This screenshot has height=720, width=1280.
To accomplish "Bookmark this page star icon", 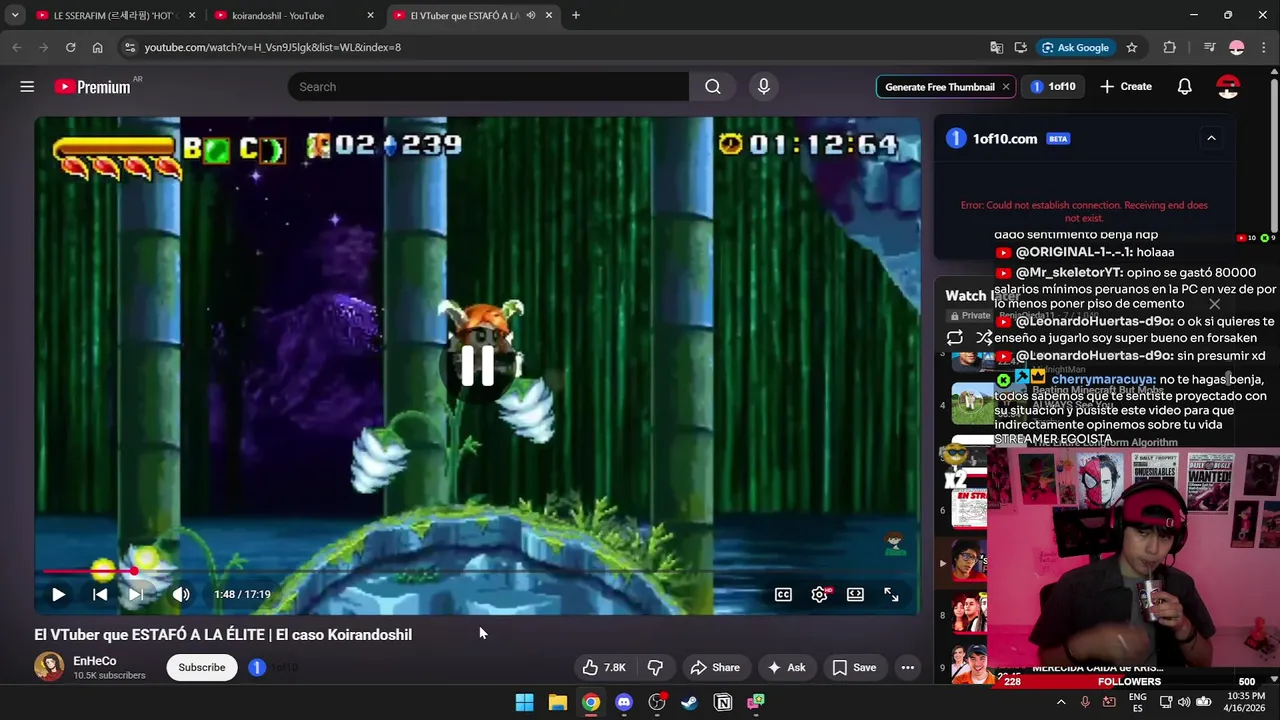I will pyautogui.click(x=1131, y=47).
